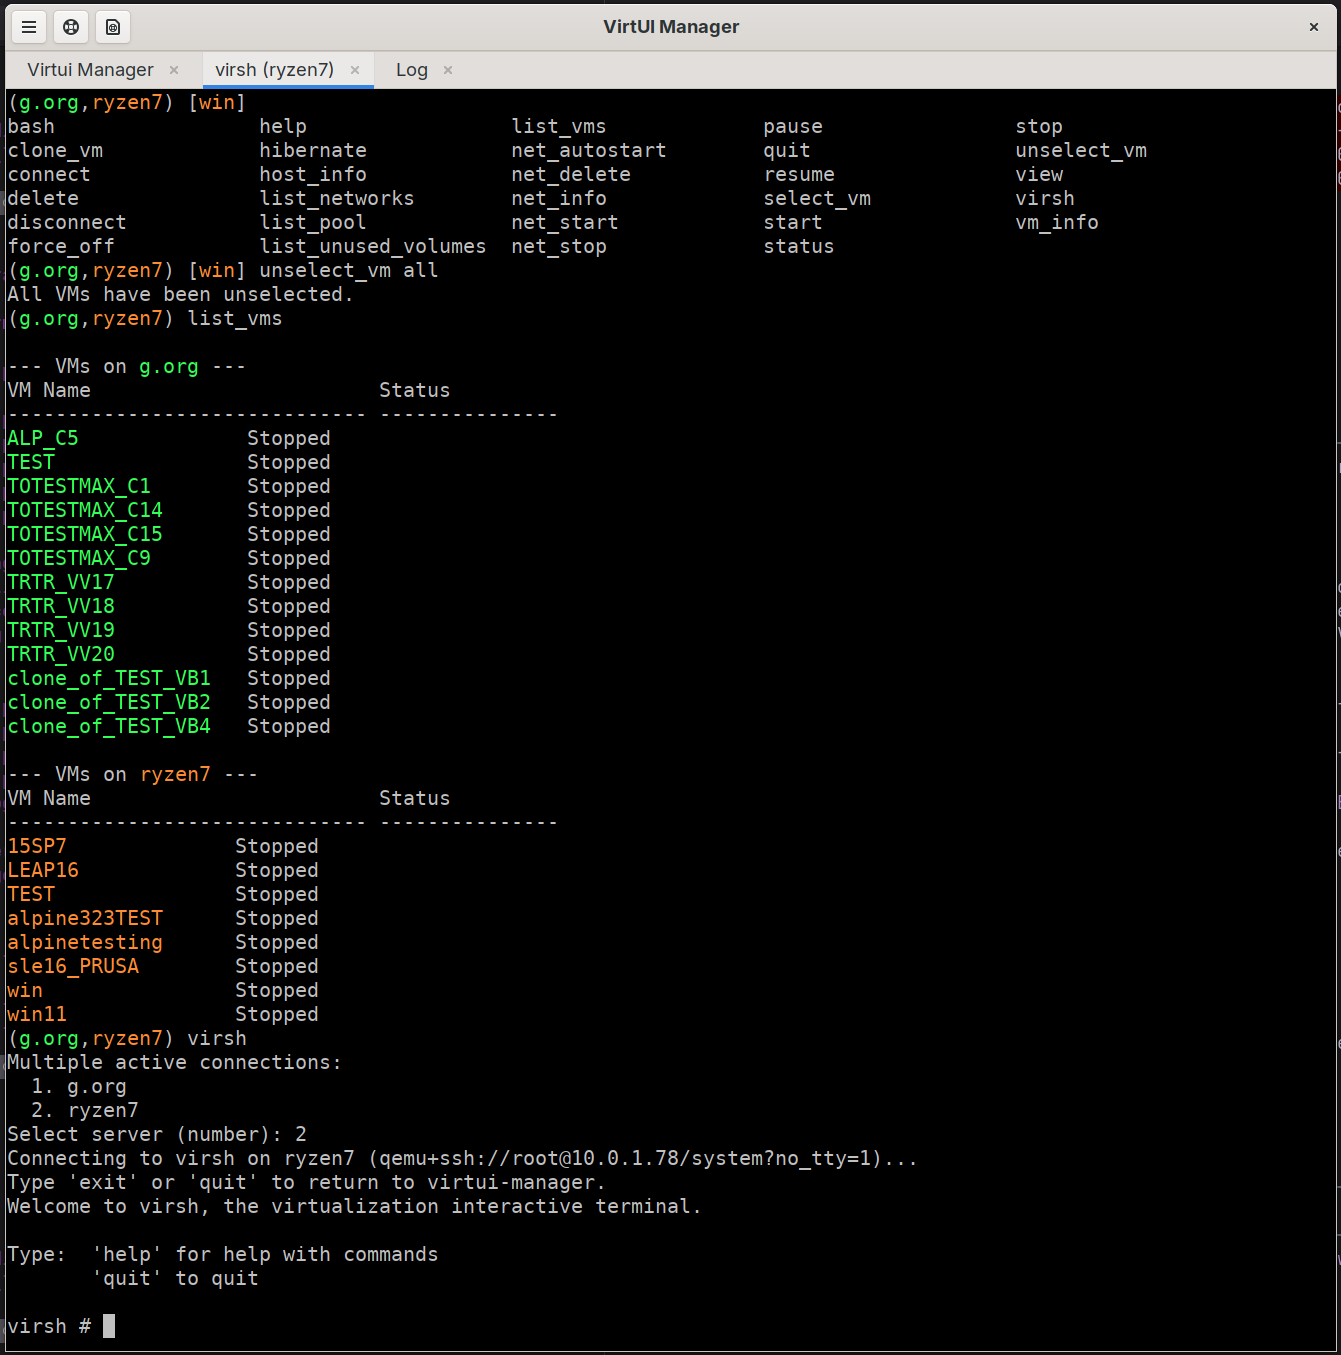Image resolution: width=1341 pixels, height=1355 pixels.
Task: Click the virsh # prompt cursor
Action: coord(109,1326)
